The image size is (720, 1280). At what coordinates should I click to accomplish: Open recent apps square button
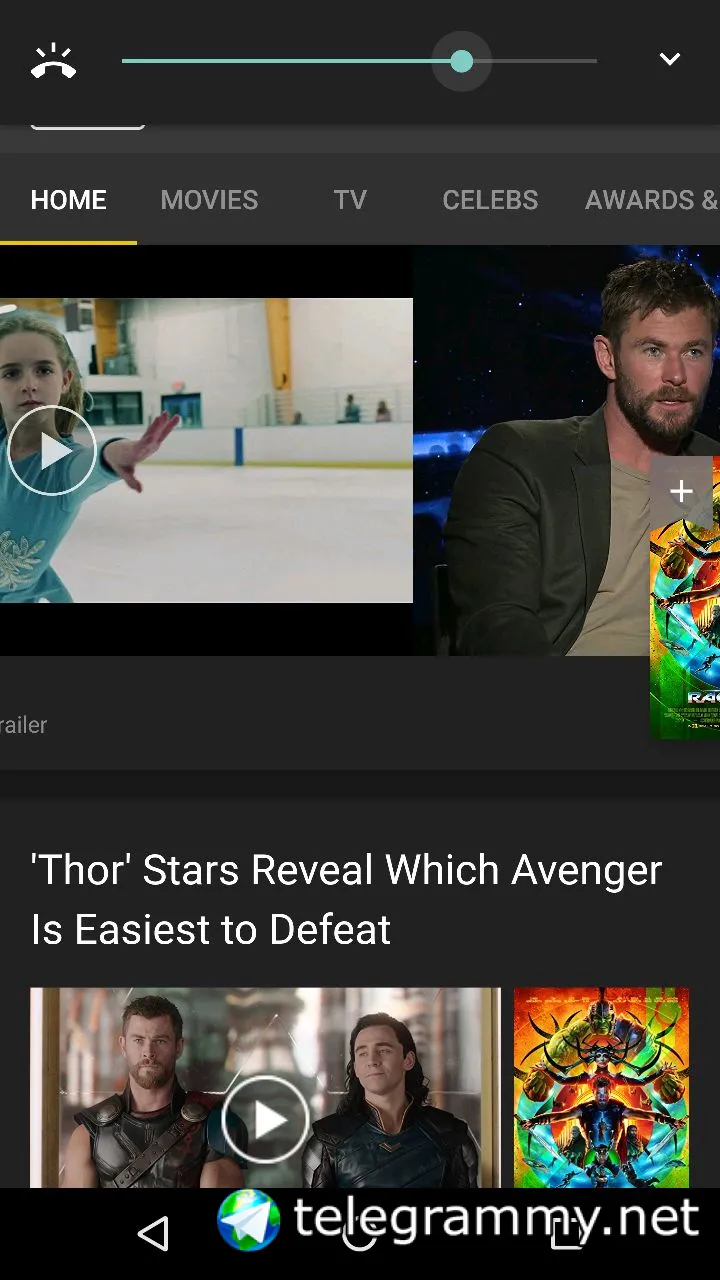(567, 1234)
